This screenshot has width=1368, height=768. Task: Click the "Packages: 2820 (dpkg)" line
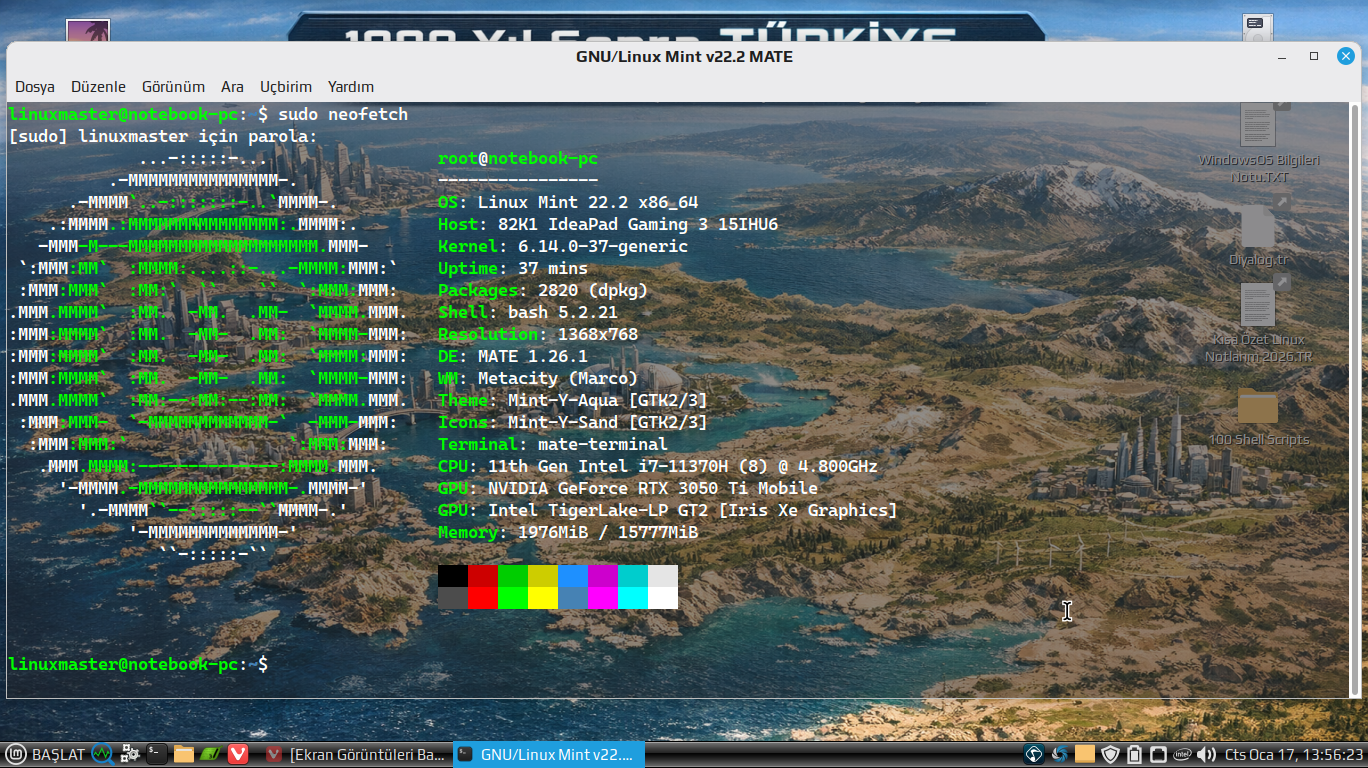click(543, 290)
